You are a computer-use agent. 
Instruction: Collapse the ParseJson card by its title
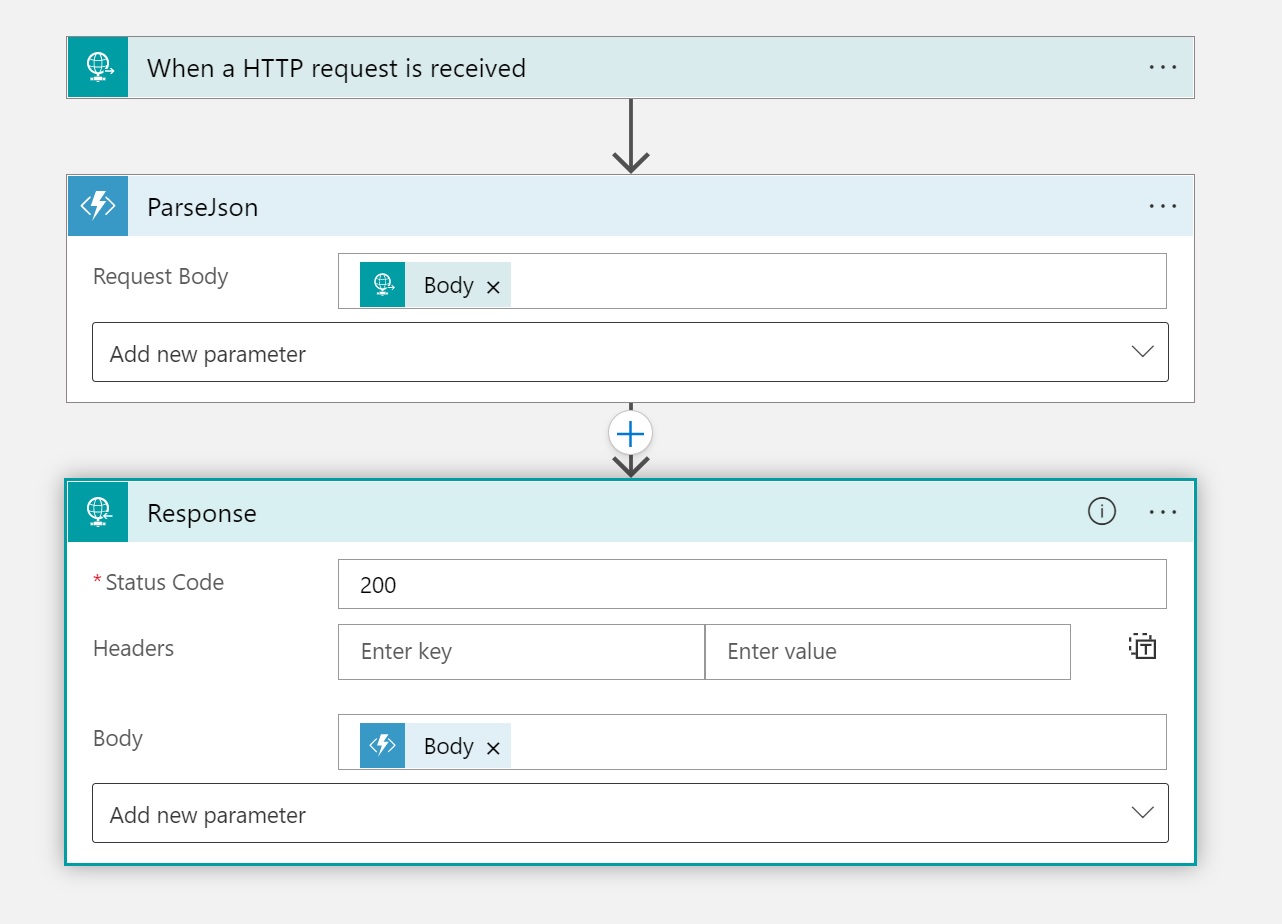203,207
